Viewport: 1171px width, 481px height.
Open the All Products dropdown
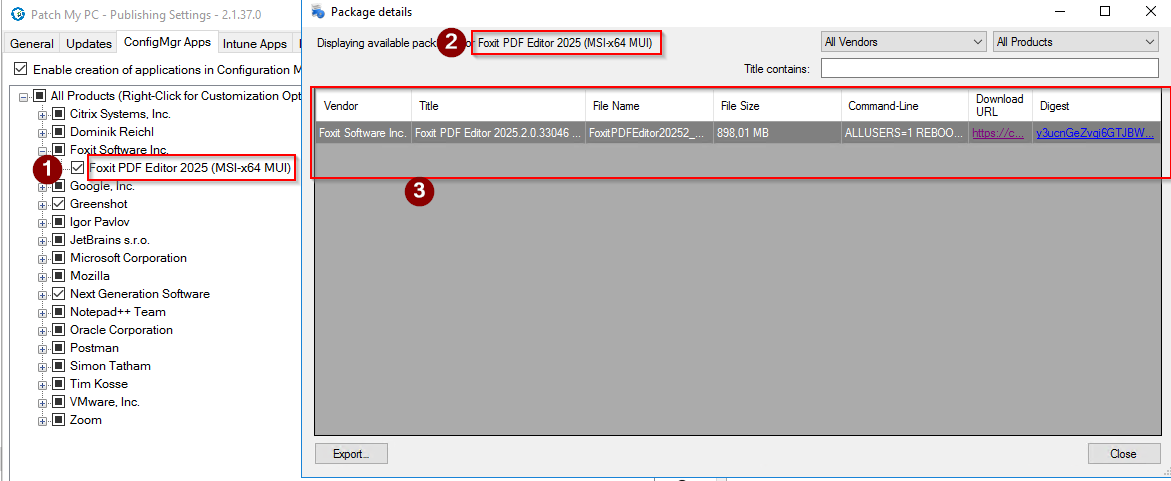coord(1075,42)
